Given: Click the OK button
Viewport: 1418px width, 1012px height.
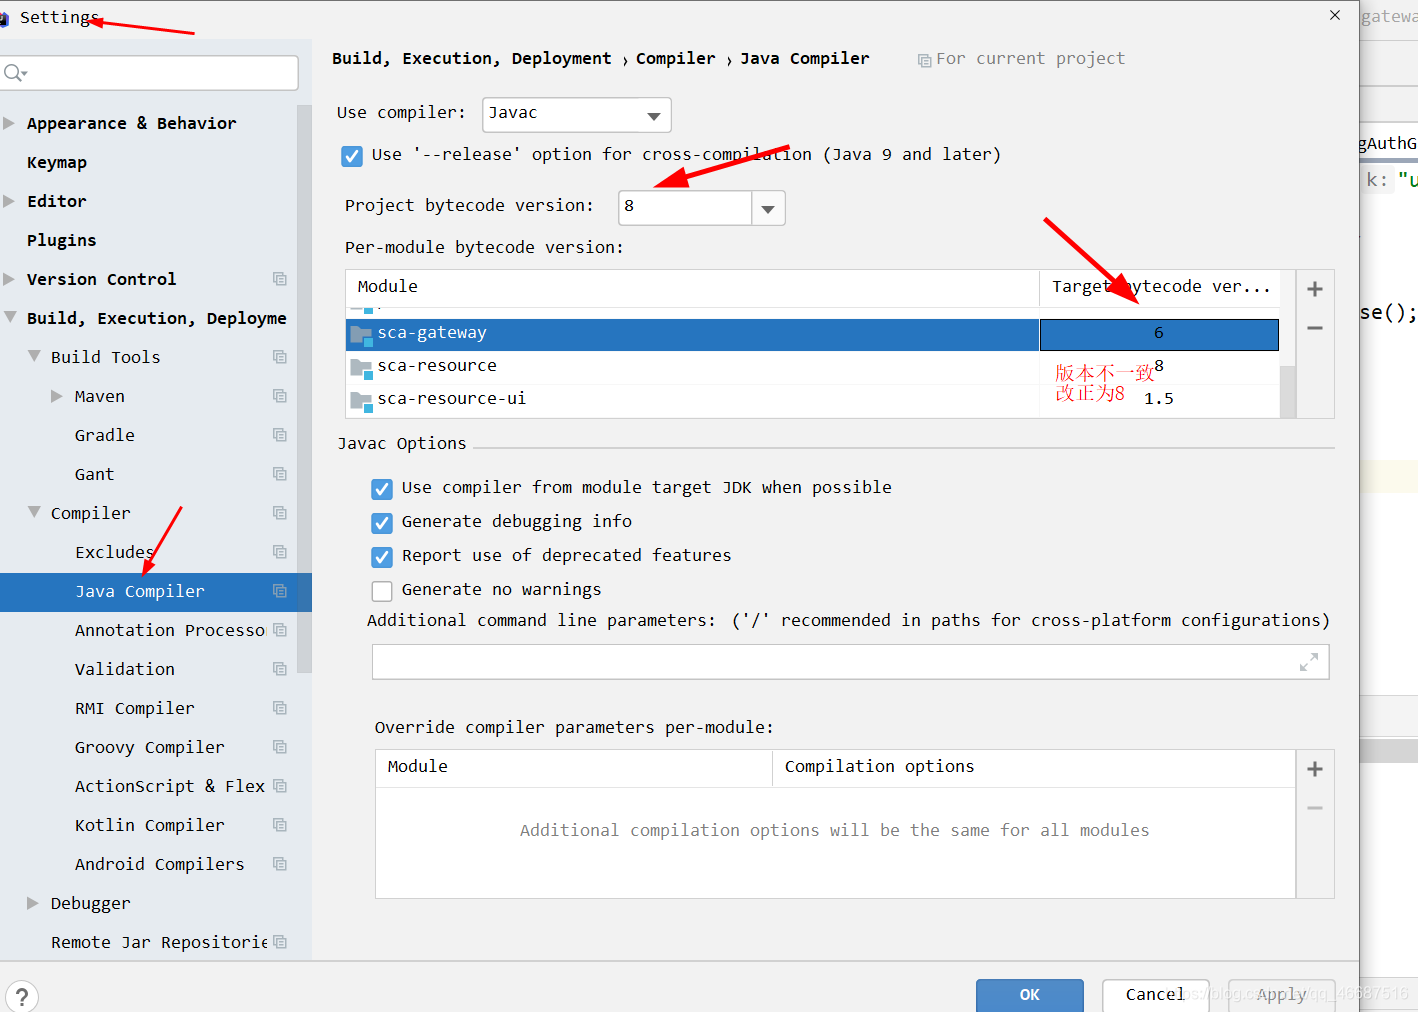Looking at the screenshot, I should (x=1029, y=994).
